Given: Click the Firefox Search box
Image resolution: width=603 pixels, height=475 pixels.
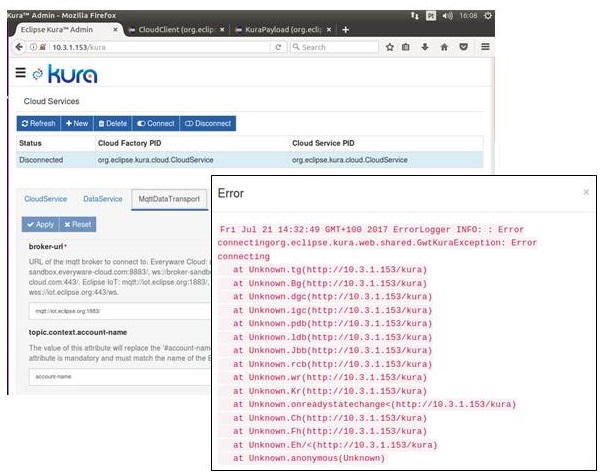Looking at the screenshot, I should coord(334,47).
